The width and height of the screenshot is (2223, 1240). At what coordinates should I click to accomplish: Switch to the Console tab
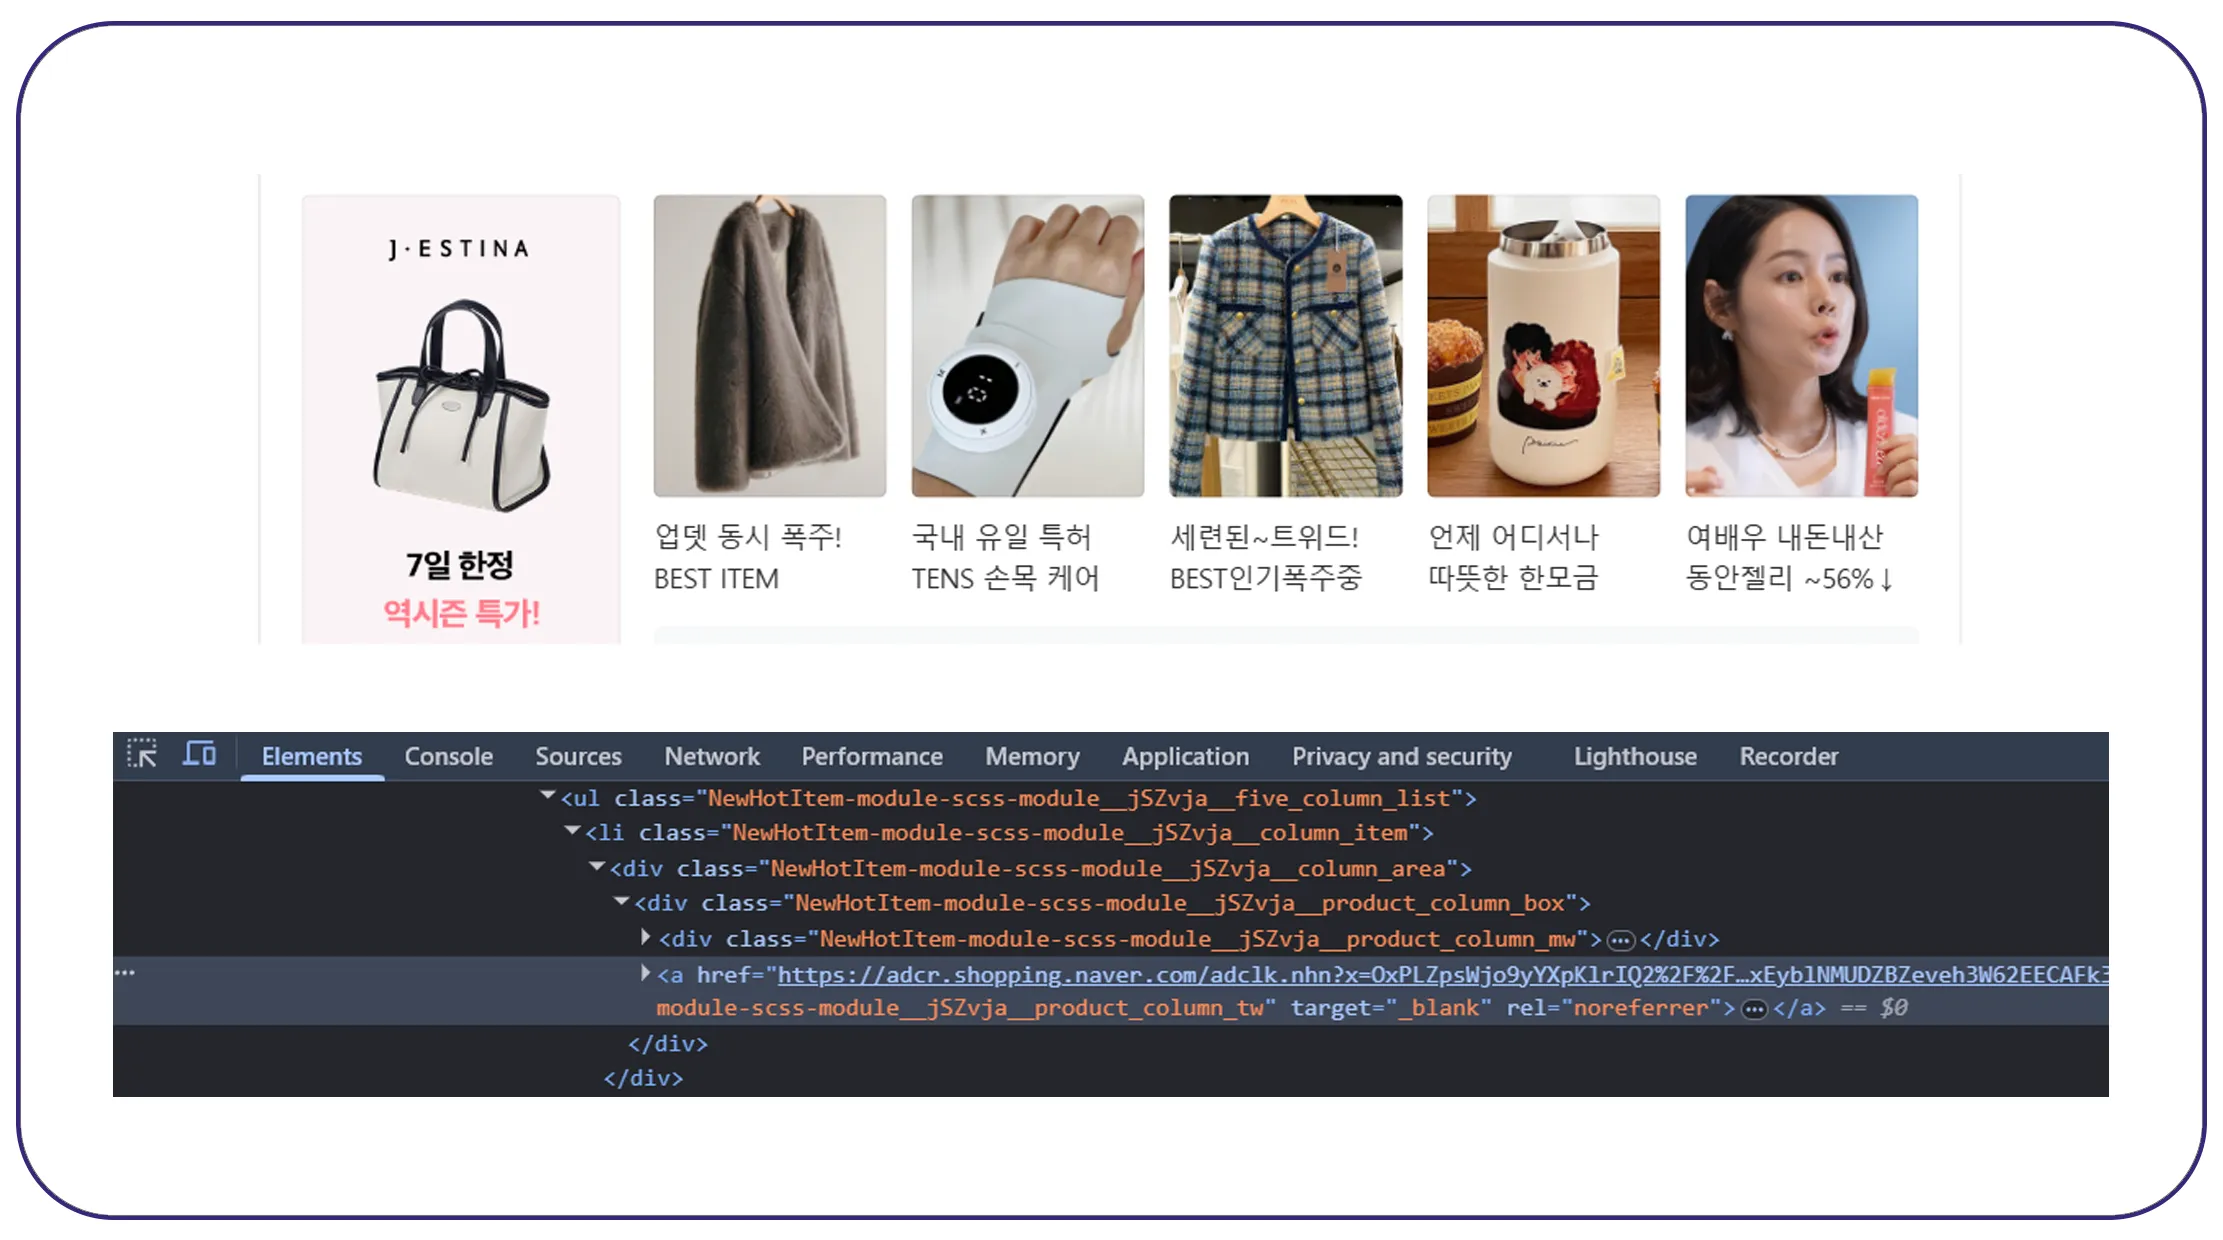click(448, 757)
